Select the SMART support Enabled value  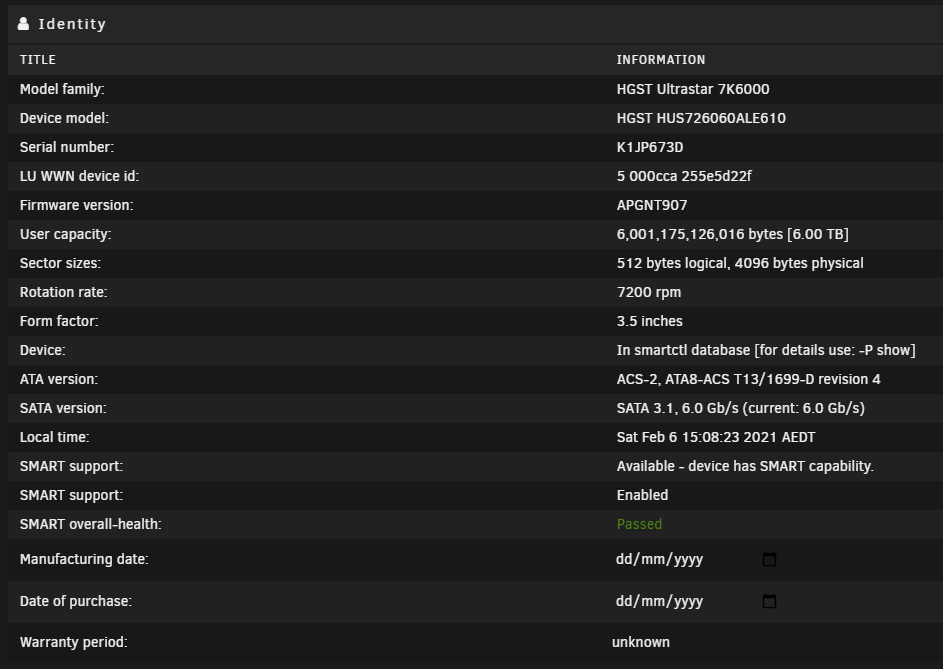pyautogui.click(x=642, y=495)
